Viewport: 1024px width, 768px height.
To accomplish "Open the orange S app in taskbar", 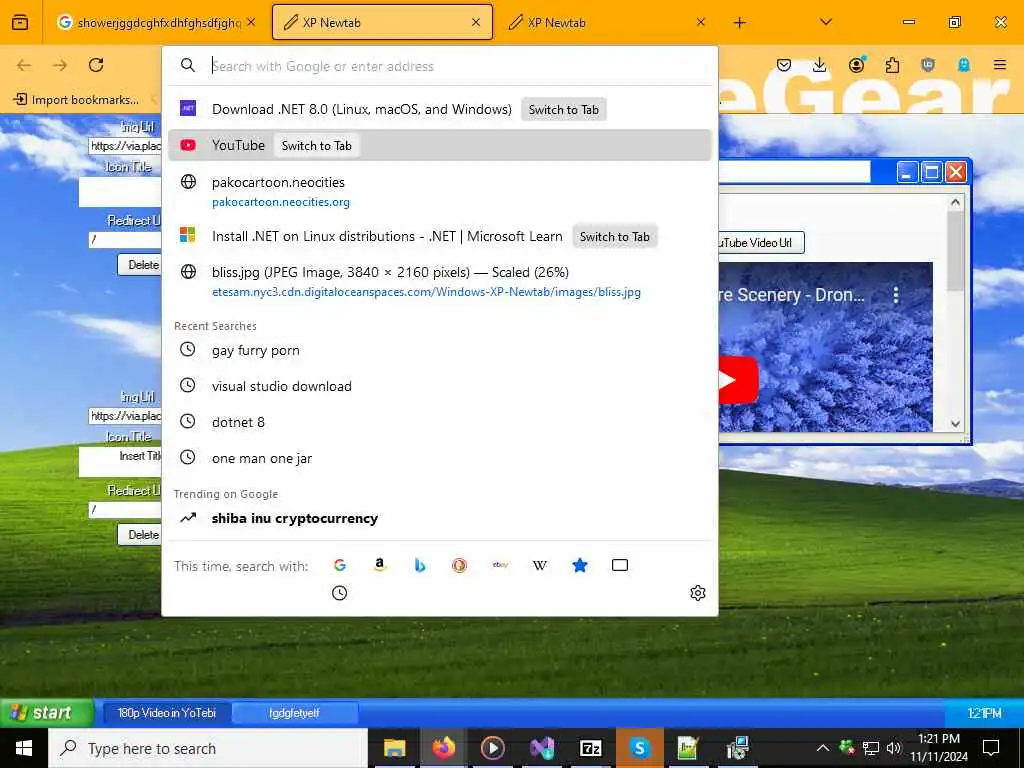I will click(639, 748).
